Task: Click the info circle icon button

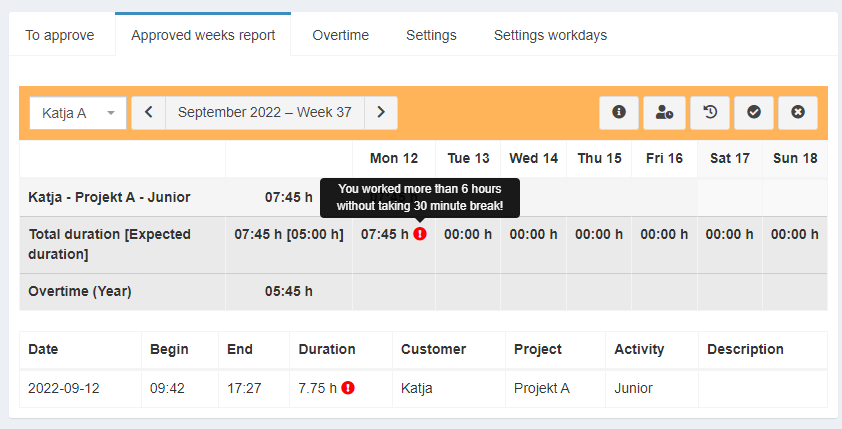Action: [619, 113]
